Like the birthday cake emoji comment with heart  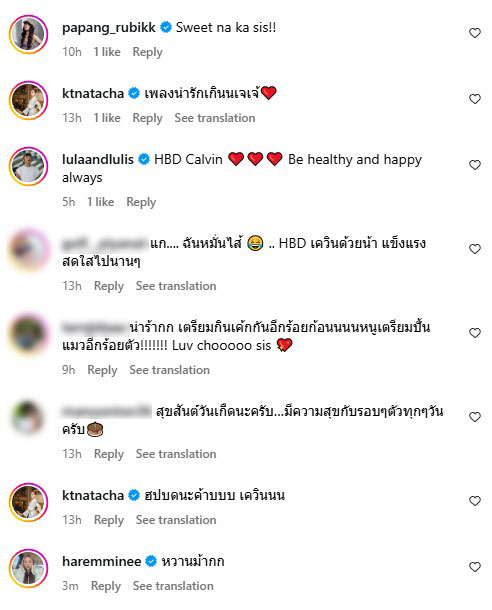click(x=474, y=417)
